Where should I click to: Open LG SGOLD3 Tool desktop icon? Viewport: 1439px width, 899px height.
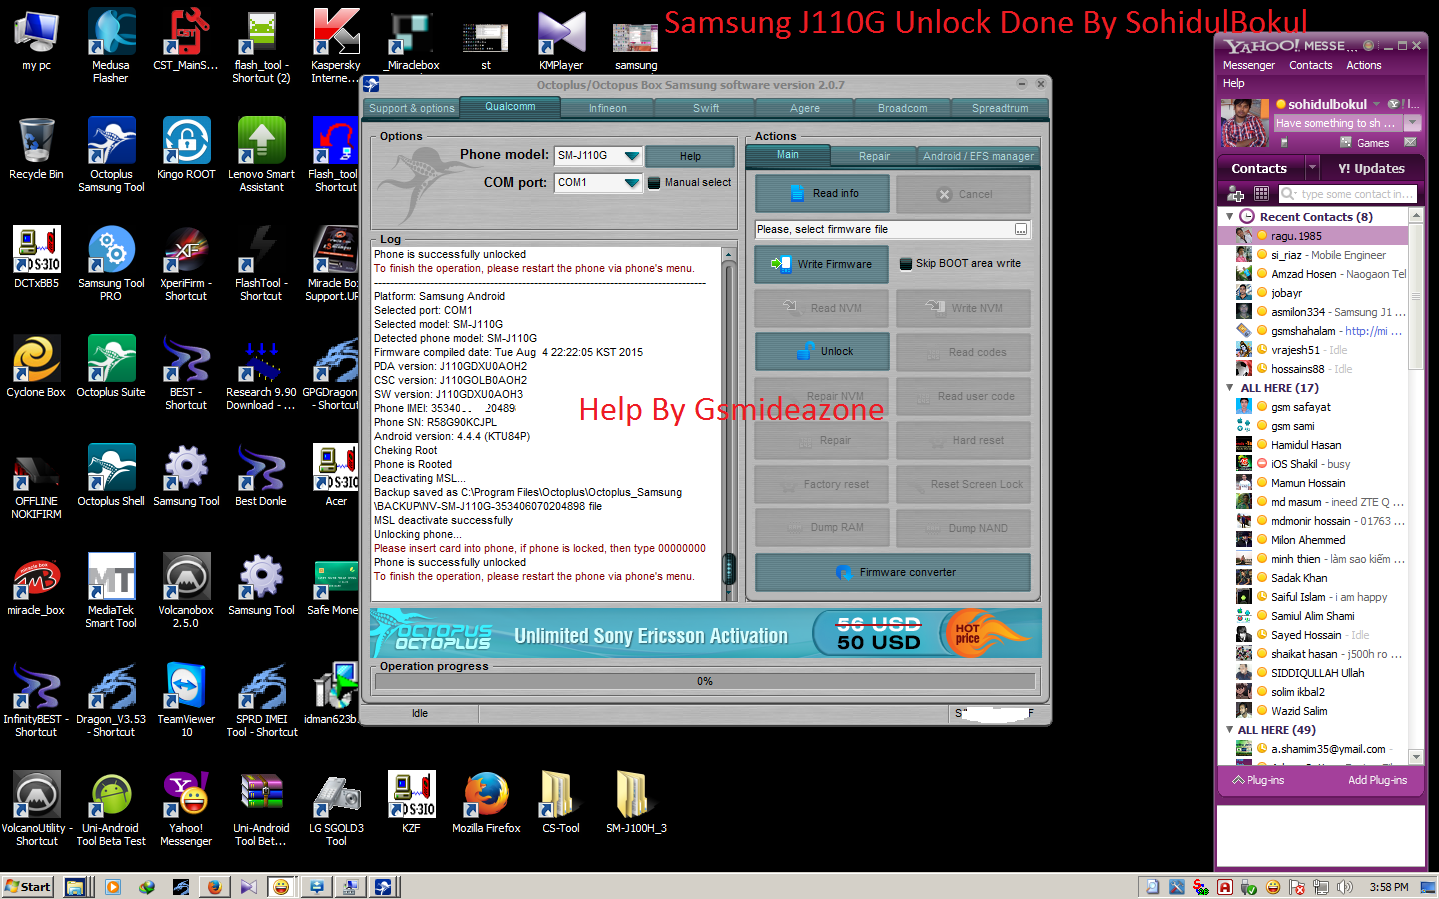pyautogui.click(x=336, y=808)
